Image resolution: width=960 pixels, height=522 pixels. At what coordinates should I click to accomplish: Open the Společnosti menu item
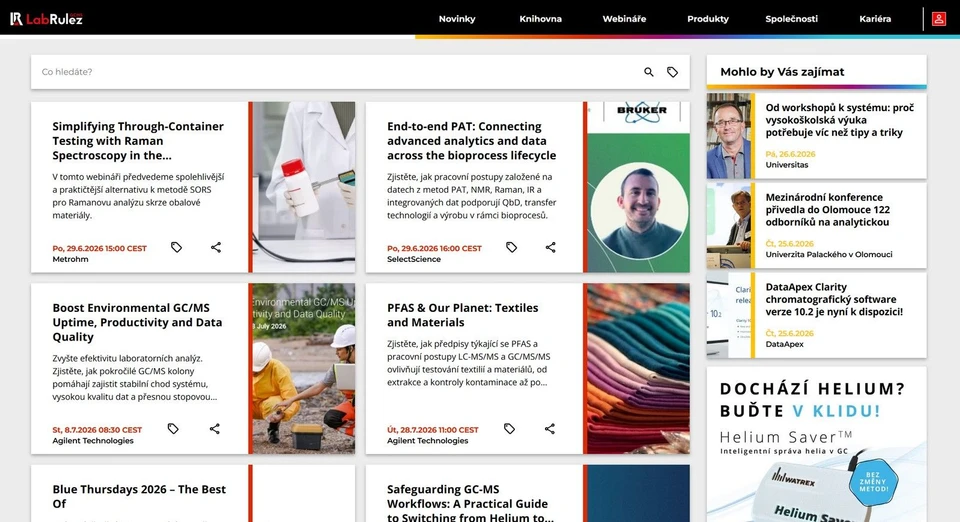[791, 19]
